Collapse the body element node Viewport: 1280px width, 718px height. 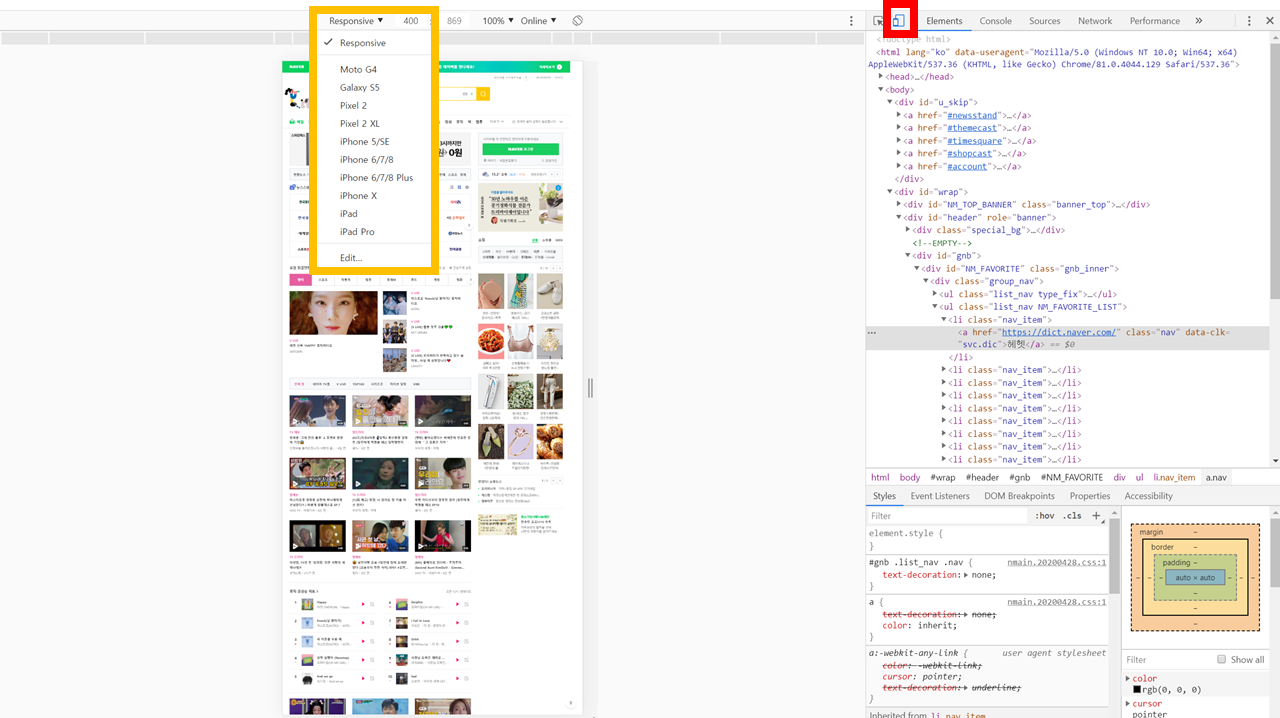(881, 90)
